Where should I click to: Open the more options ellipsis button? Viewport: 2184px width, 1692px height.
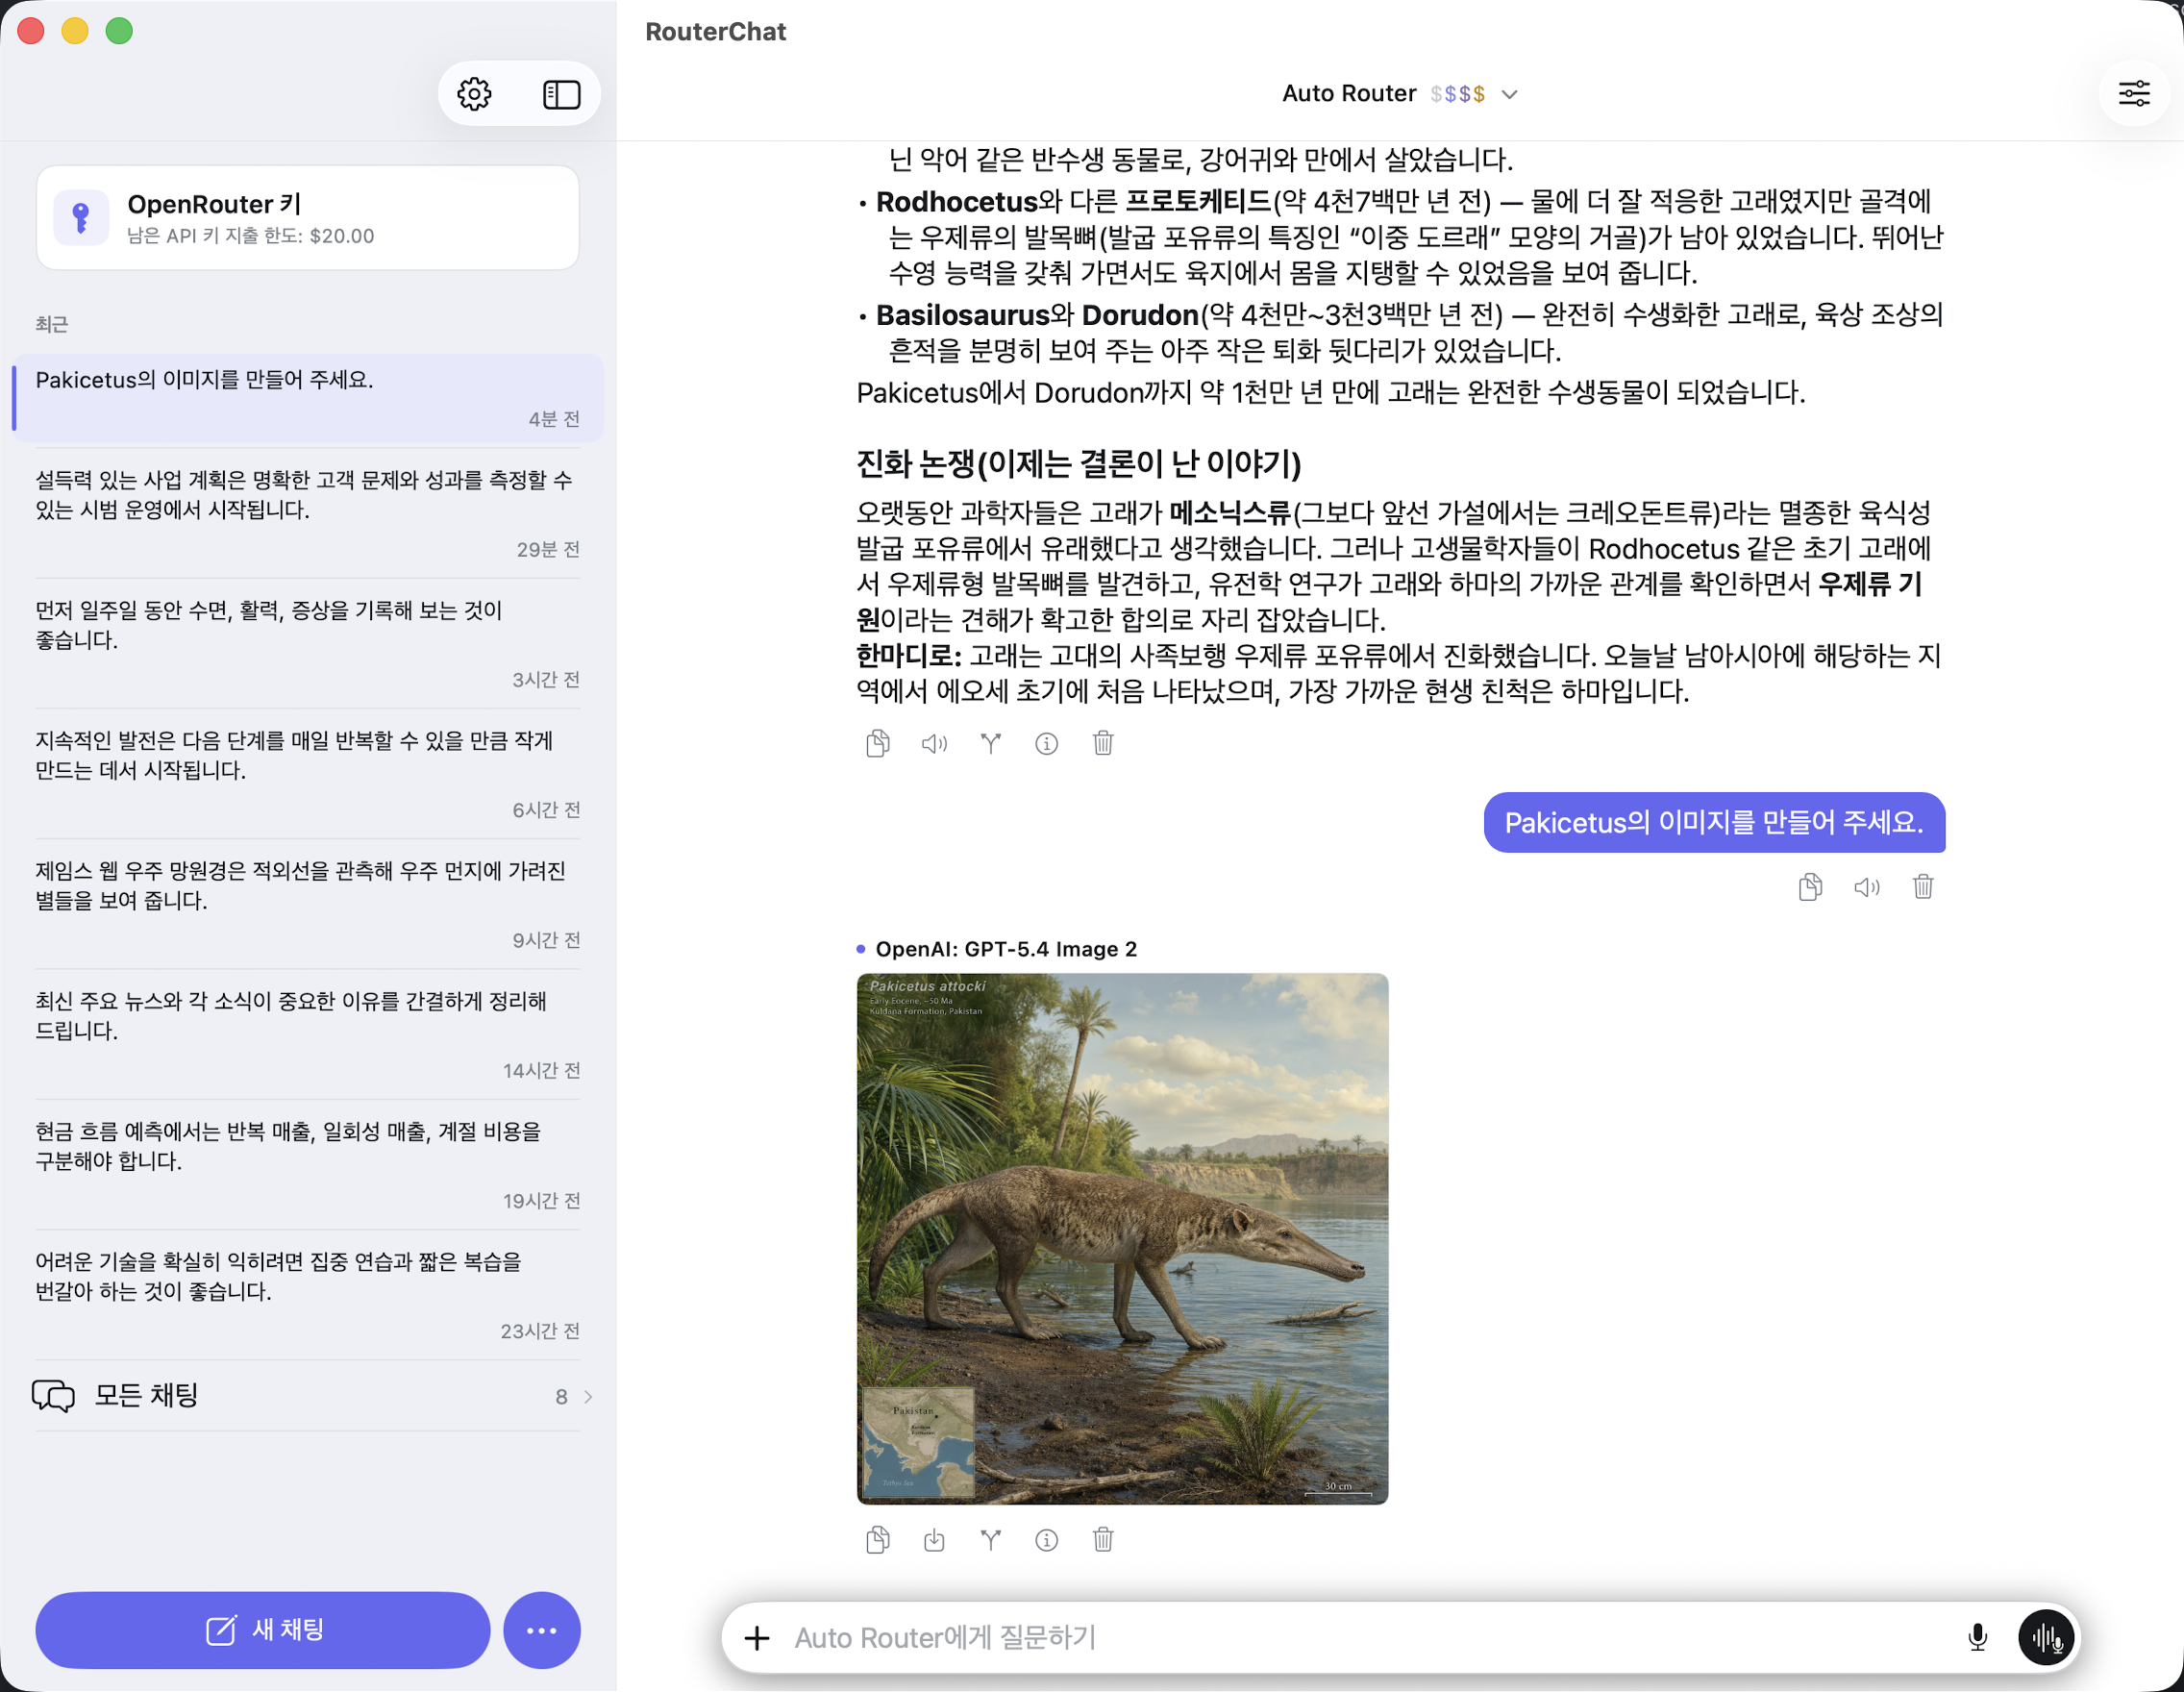click(542, 1630)
